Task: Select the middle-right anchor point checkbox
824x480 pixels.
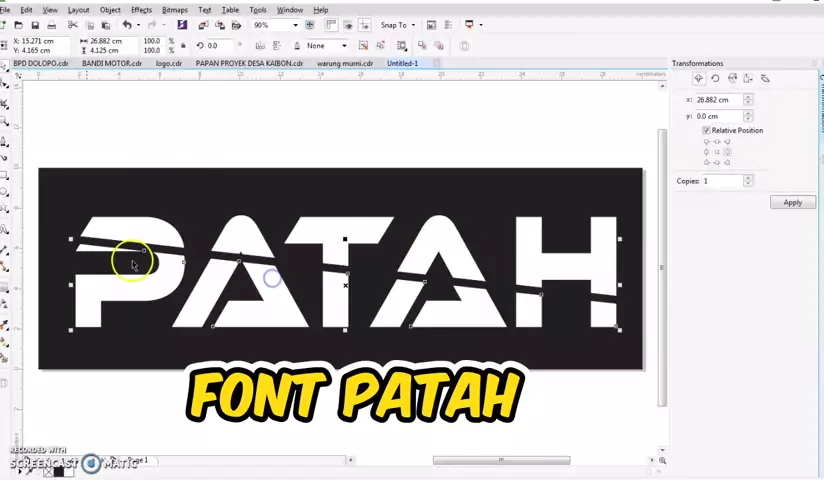Action: point(727,152)
